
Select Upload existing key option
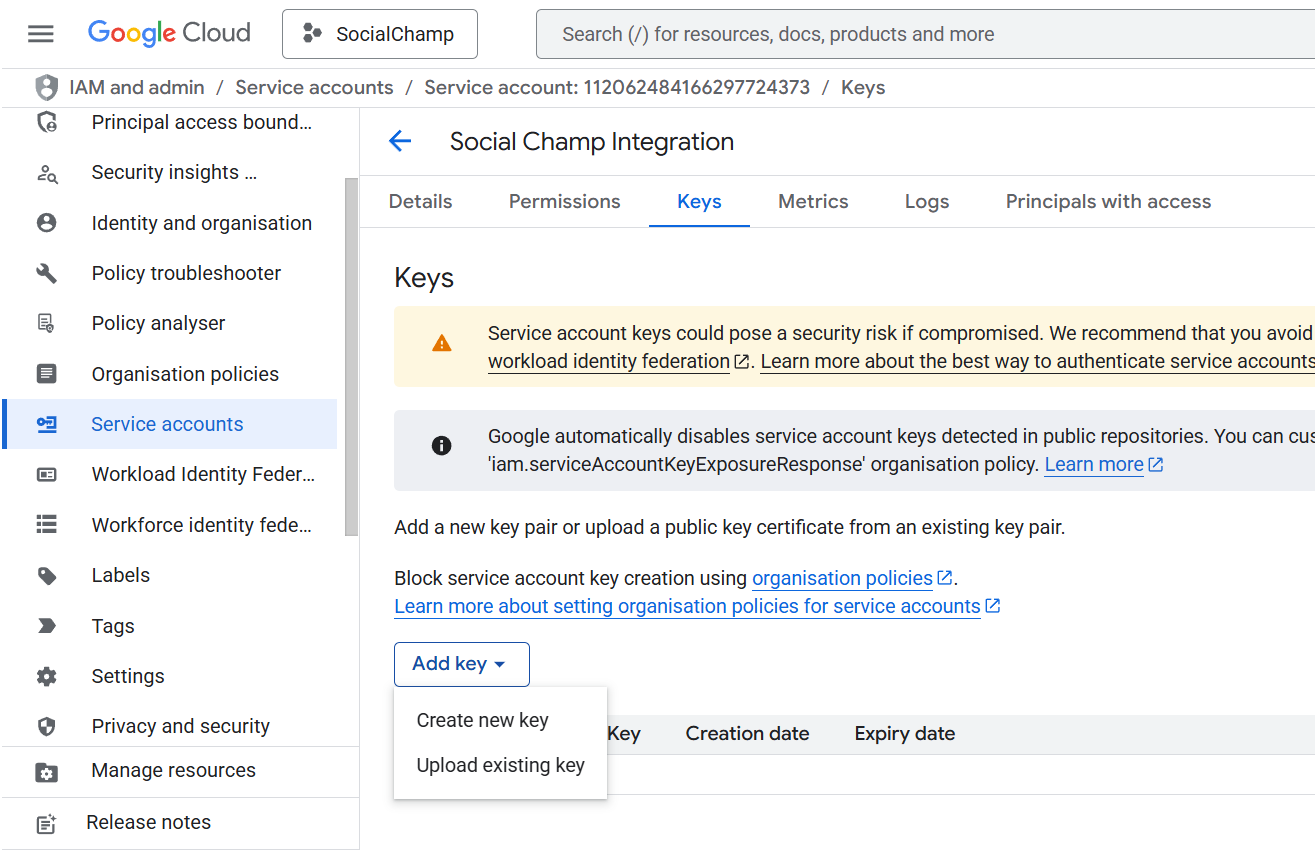coord(500,765)
